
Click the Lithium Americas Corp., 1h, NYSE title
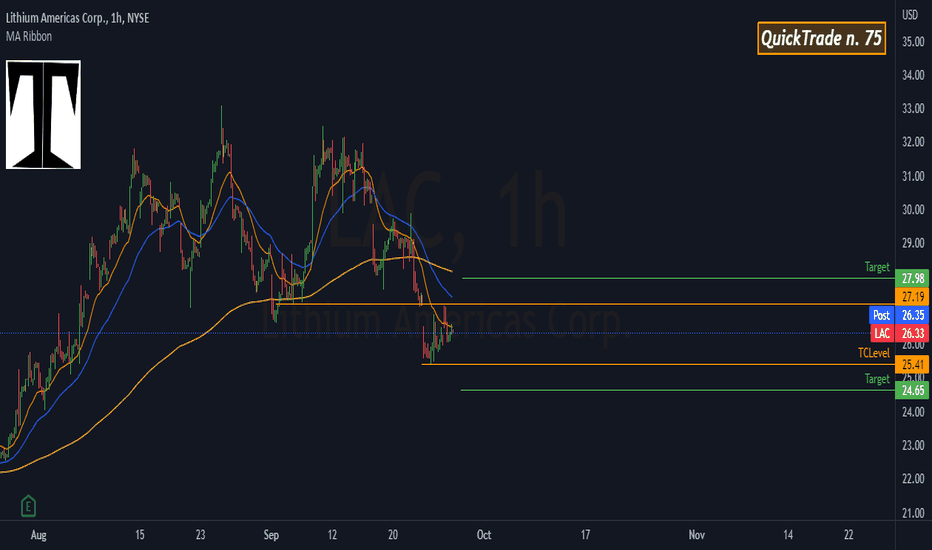tap(77, 18)
